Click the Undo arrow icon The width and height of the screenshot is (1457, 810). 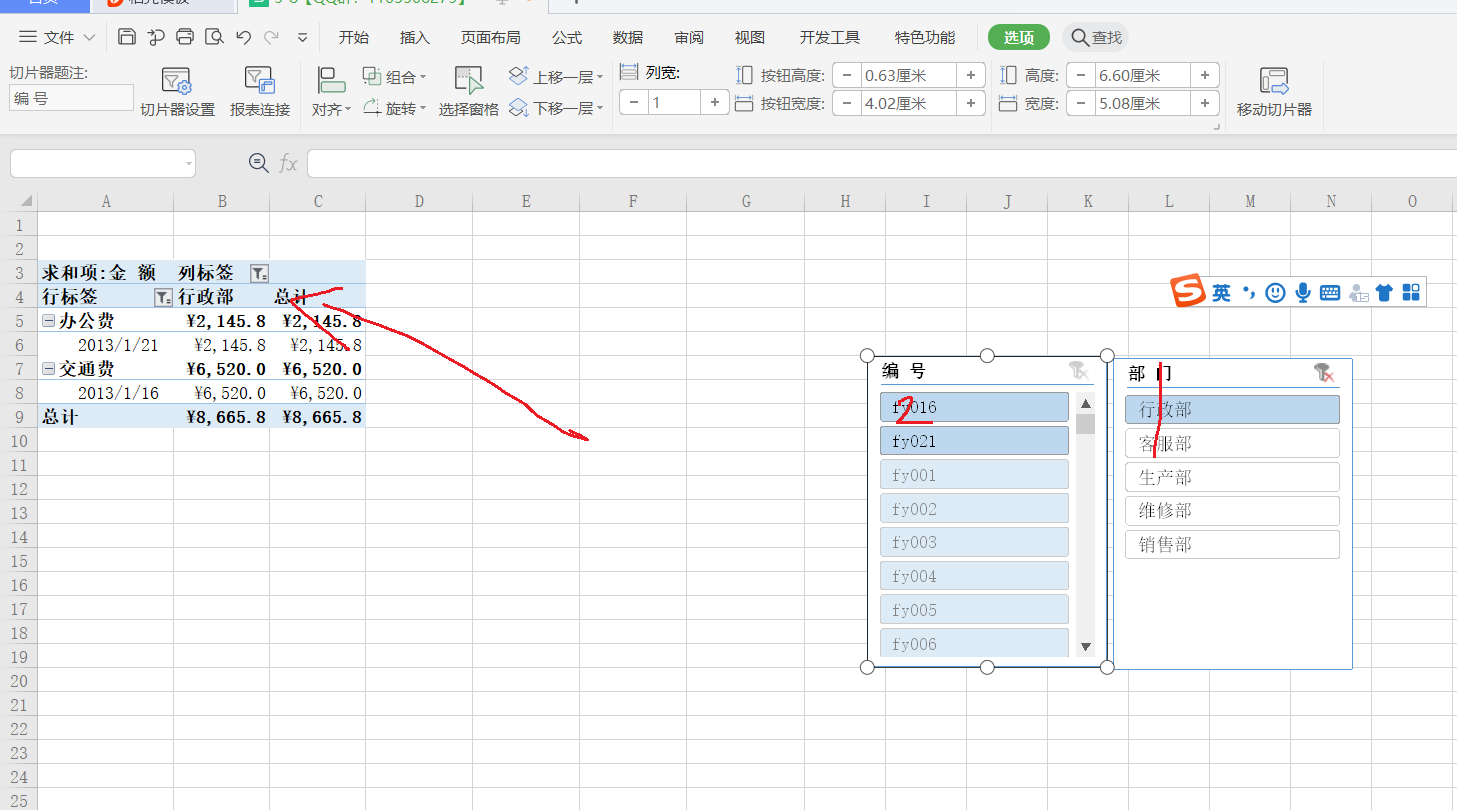pos(243,38)
